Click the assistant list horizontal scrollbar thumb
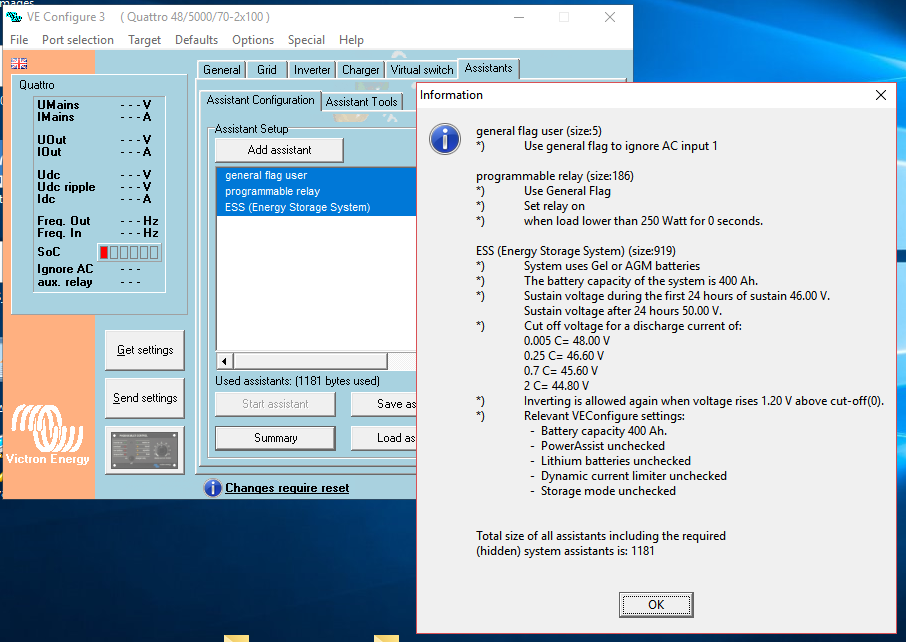The height and width of the screenshot is (642, 906). pos(310,361)
